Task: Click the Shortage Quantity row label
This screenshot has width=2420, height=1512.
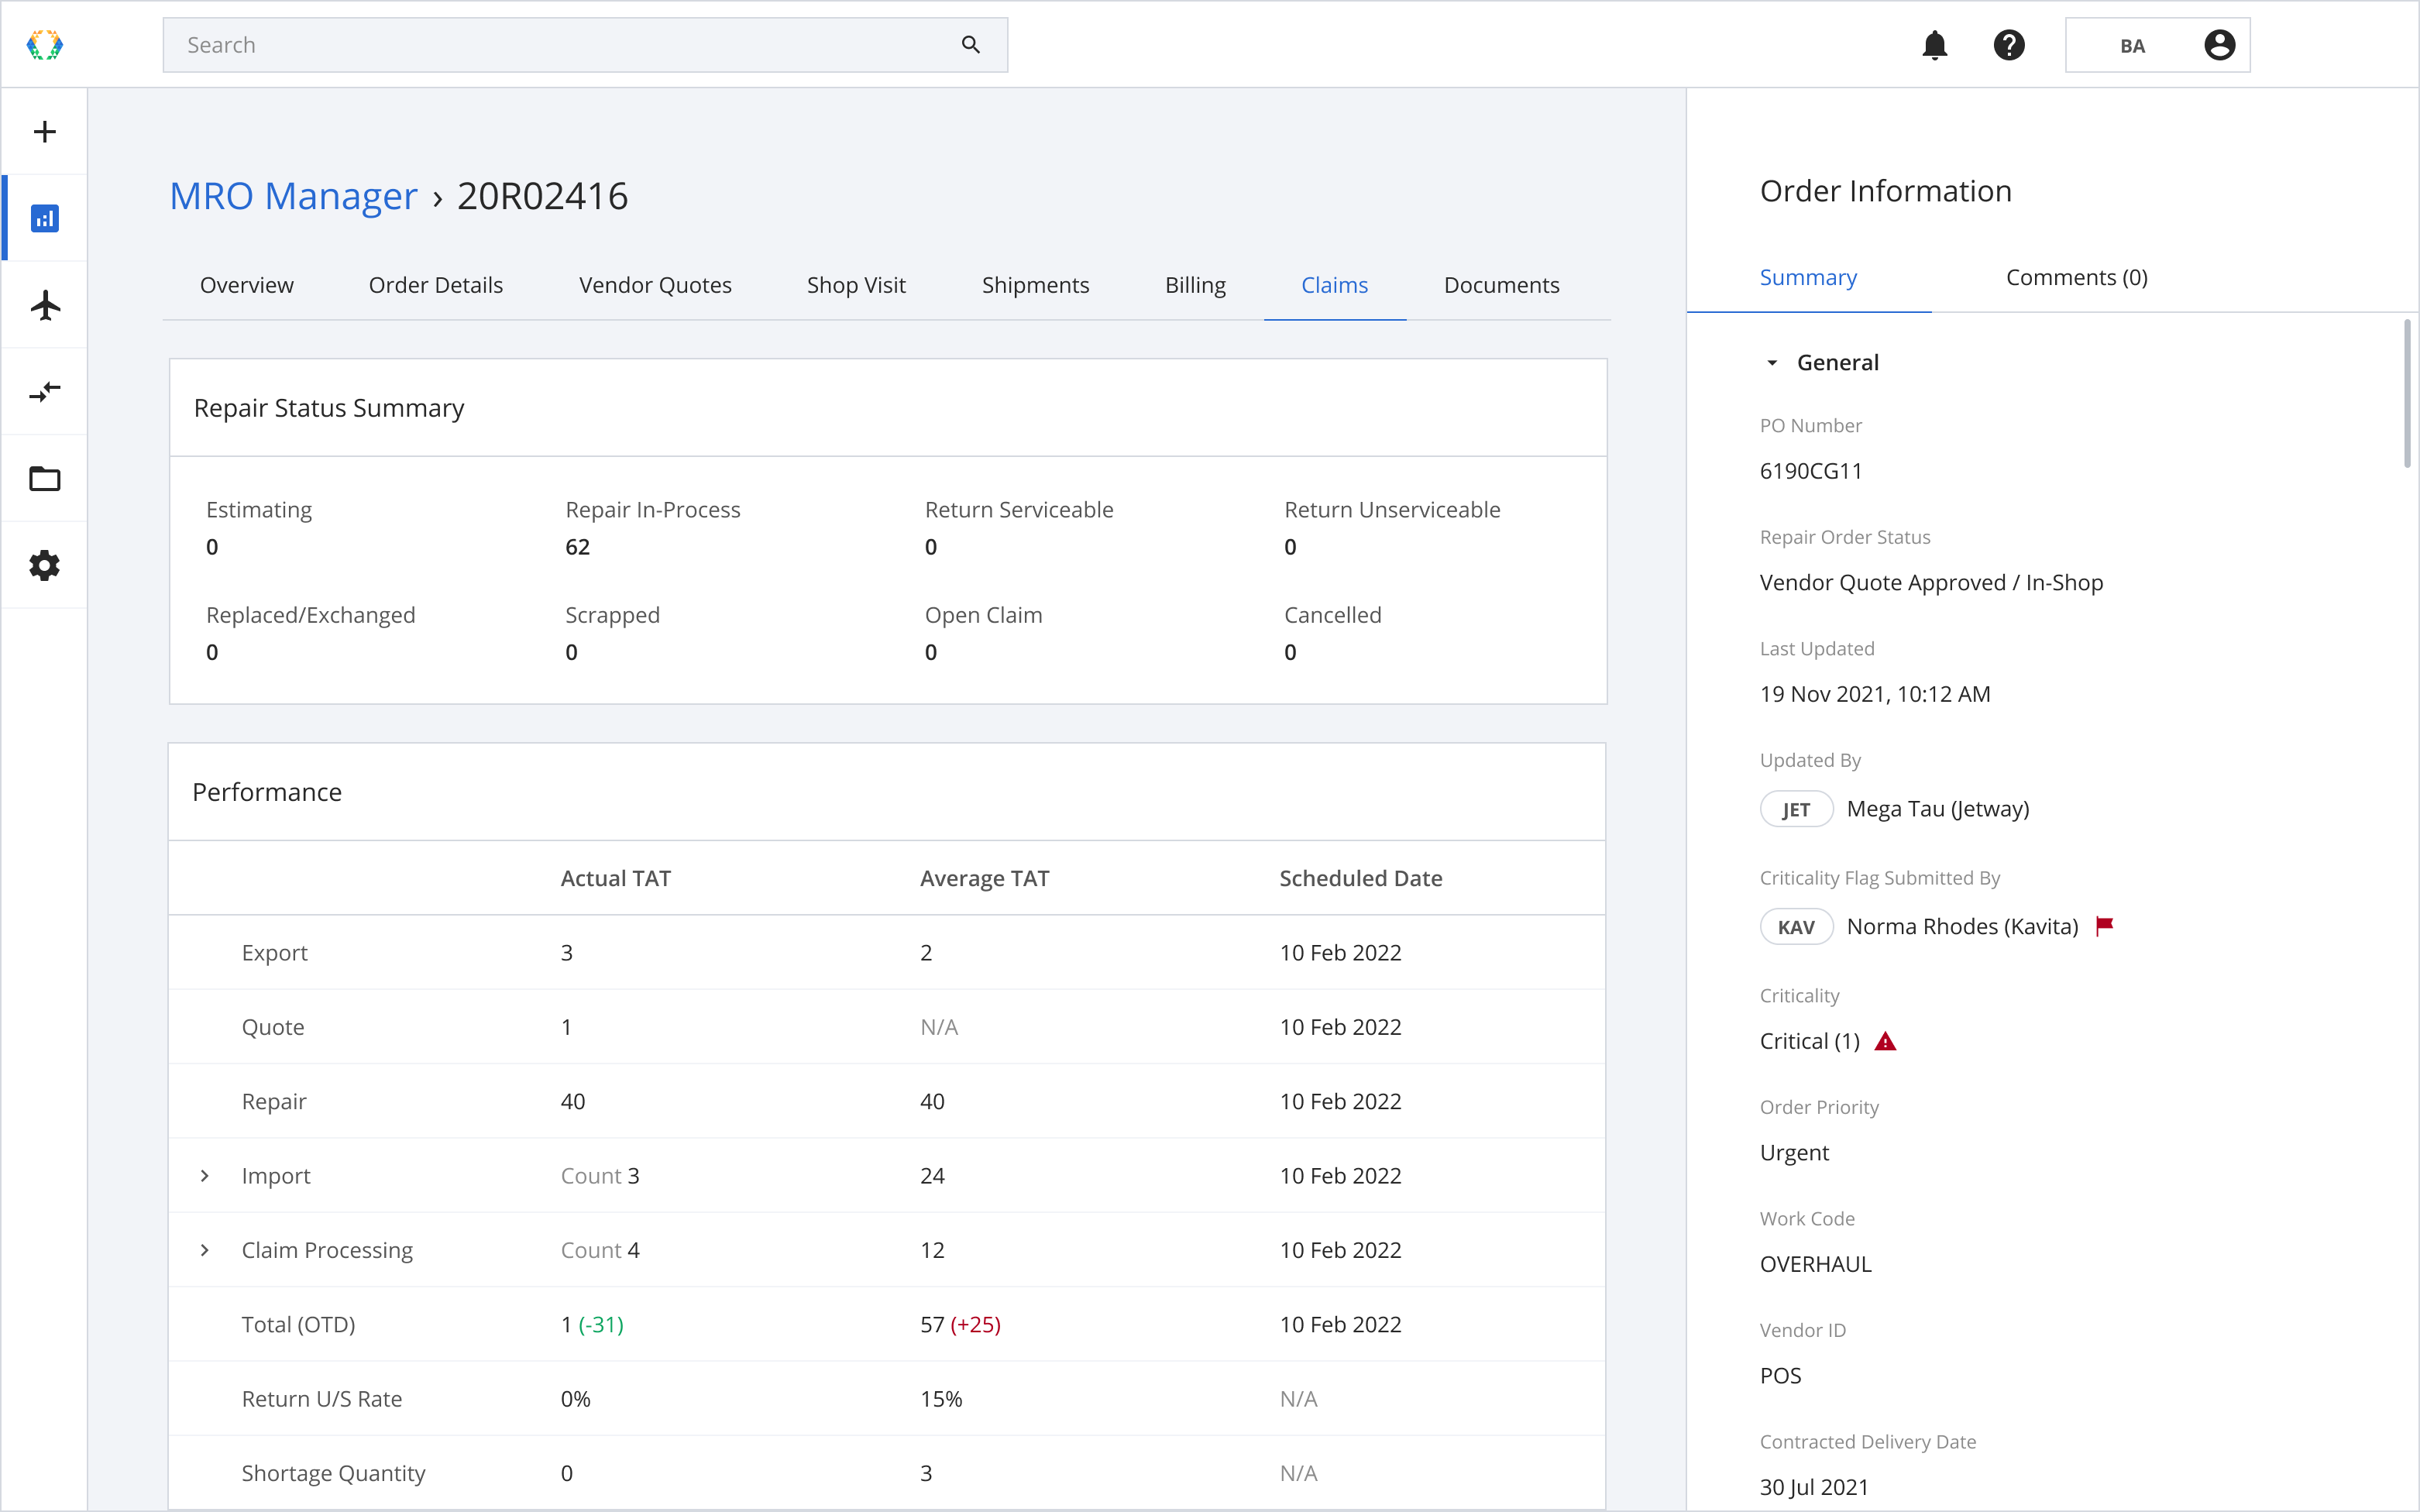Action: 333,1473
